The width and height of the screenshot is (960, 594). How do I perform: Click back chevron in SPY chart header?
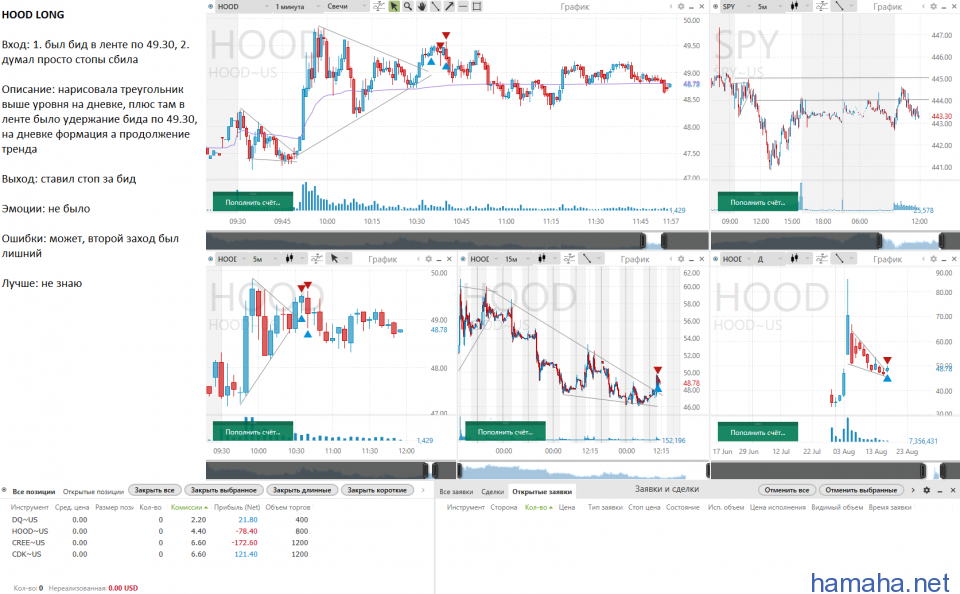point(923,6)
